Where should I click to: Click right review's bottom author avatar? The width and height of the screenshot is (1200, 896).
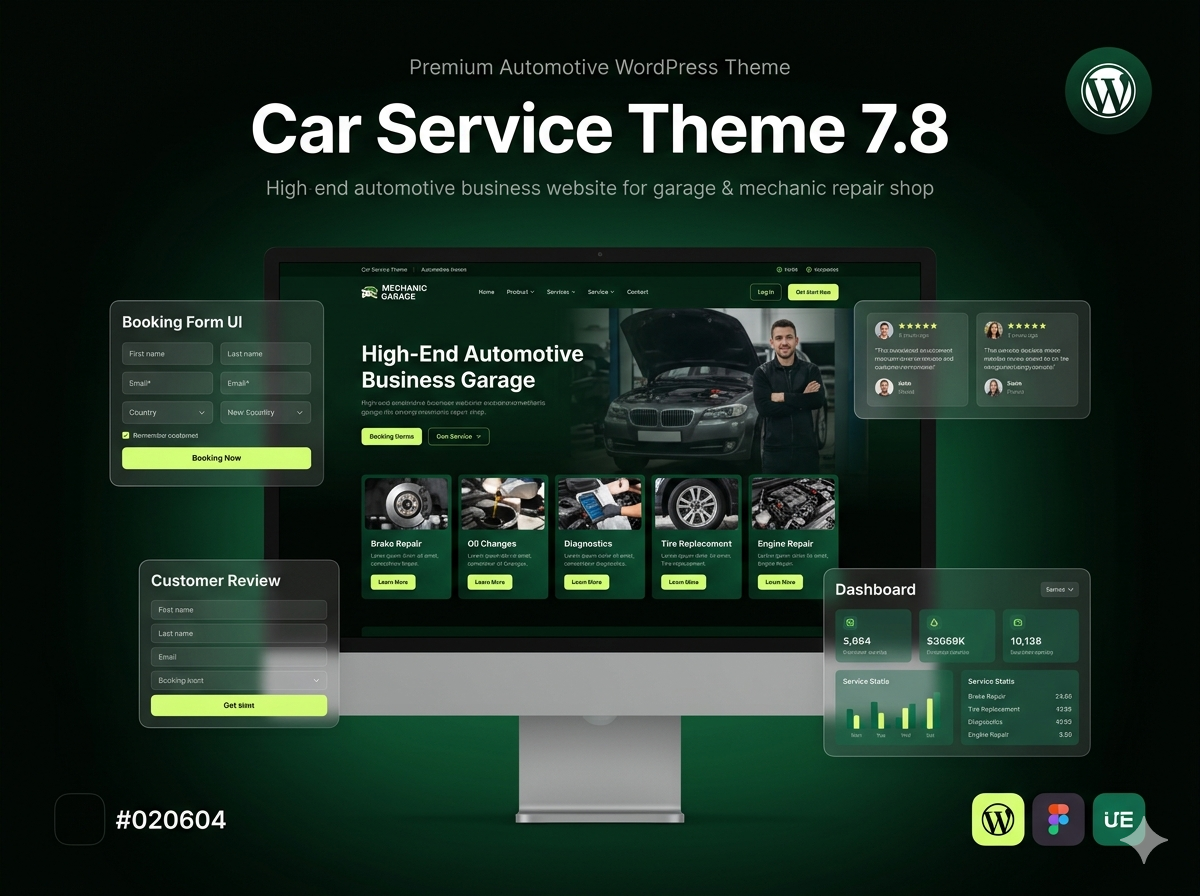[993, 387]
